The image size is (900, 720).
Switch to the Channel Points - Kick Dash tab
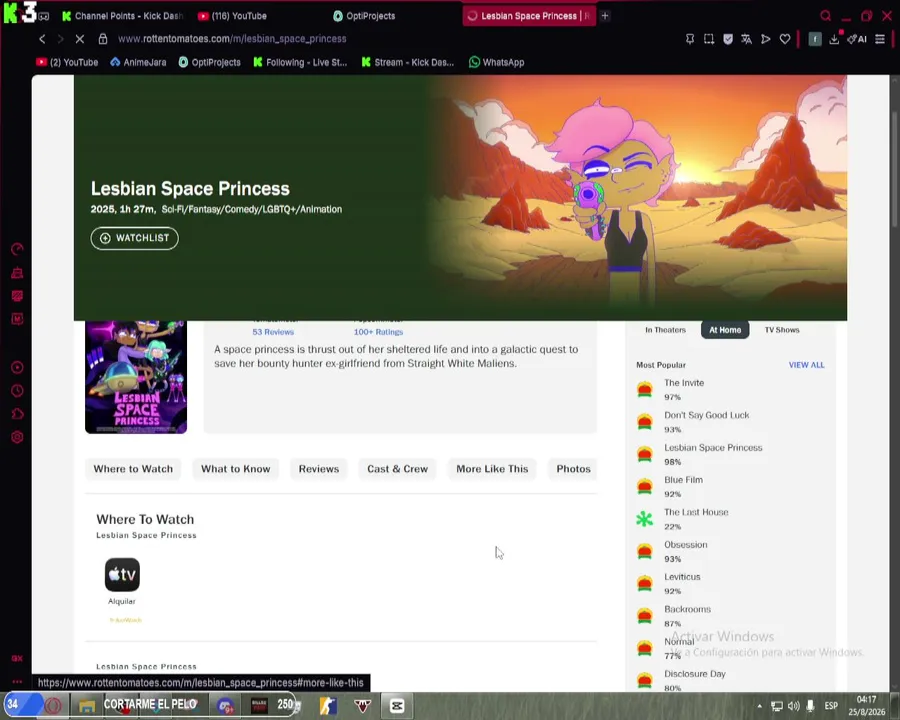click(x=122, y=16)
